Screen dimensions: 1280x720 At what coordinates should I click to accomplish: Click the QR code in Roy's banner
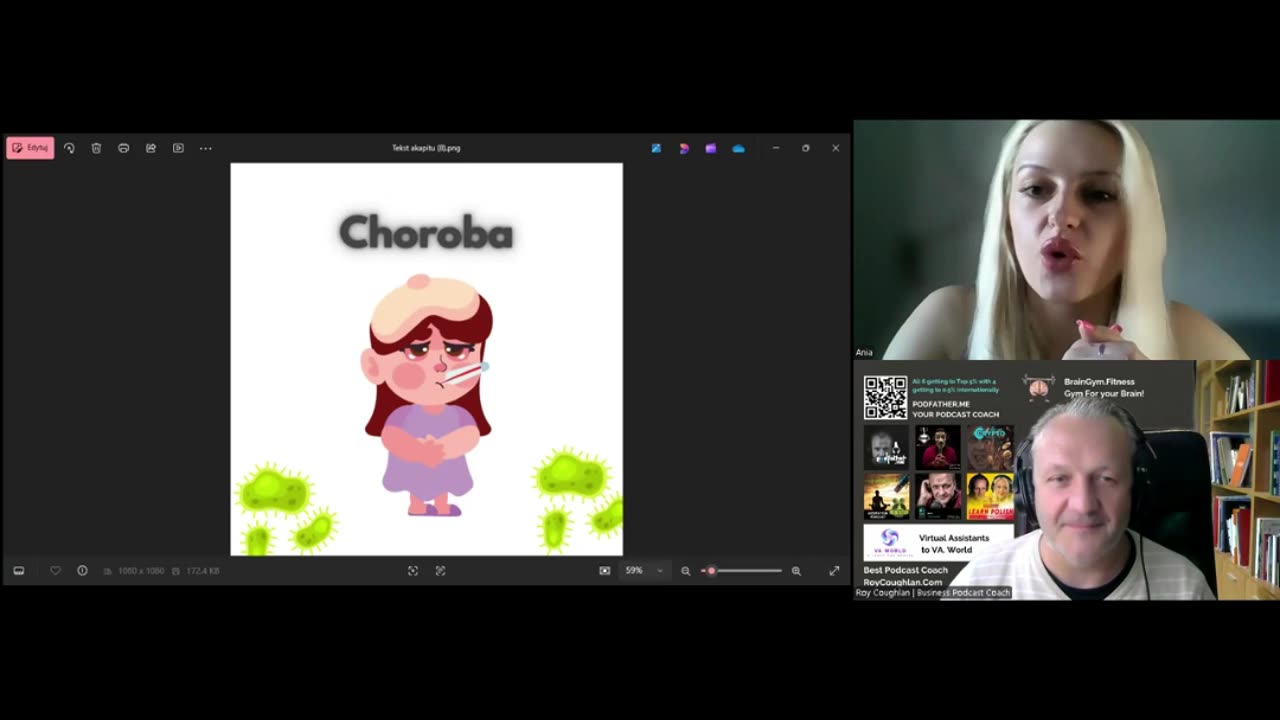(885, 397)
